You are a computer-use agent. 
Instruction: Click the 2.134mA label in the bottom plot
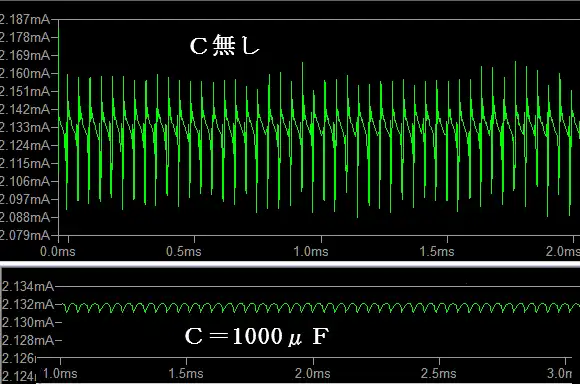28,286
